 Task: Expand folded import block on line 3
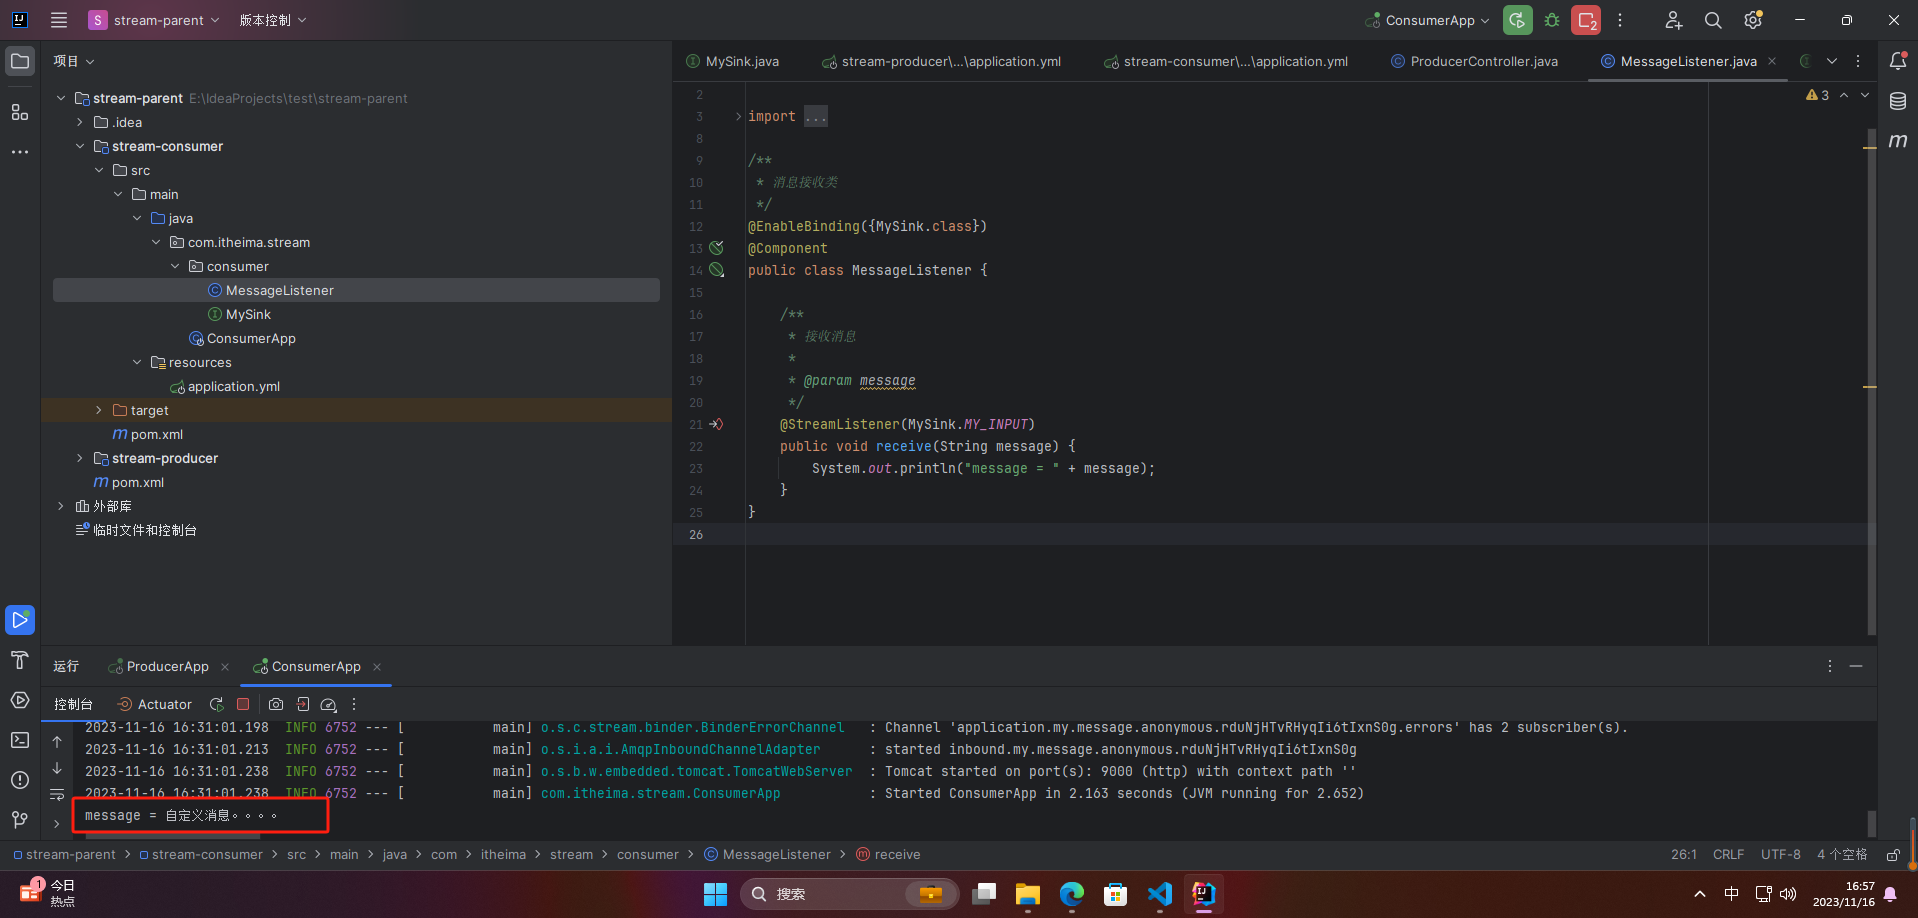click(x=738, y=116)
